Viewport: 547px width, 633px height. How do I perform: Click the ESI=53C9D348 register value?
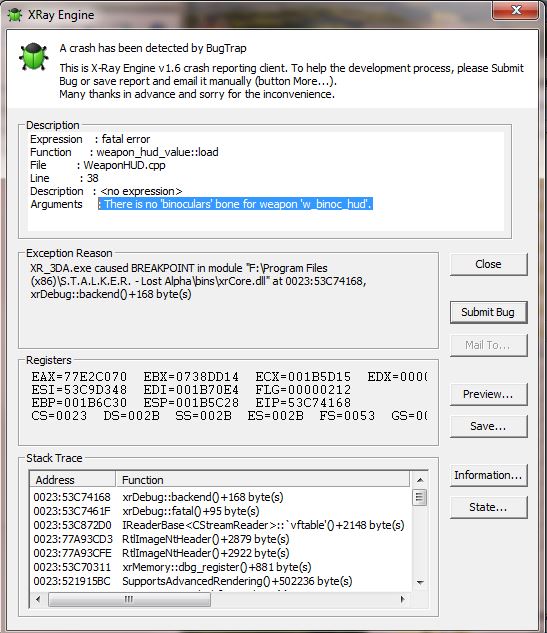[79, 390]
